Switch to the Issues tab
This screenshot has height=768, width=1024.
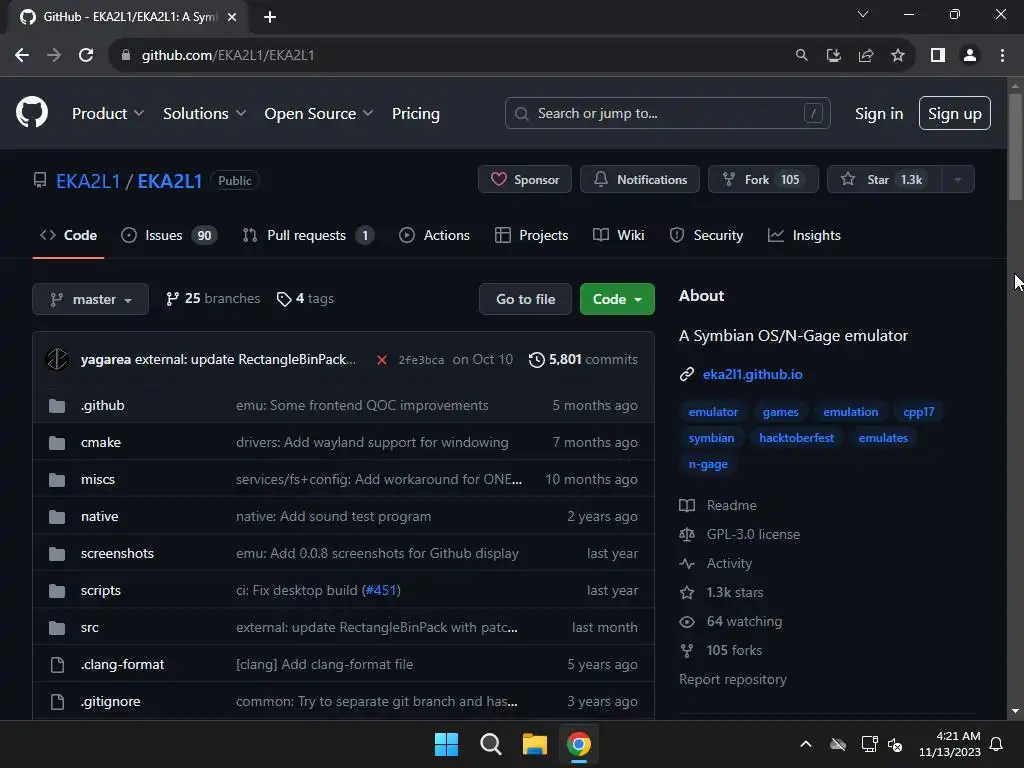[x=169, y=236]
